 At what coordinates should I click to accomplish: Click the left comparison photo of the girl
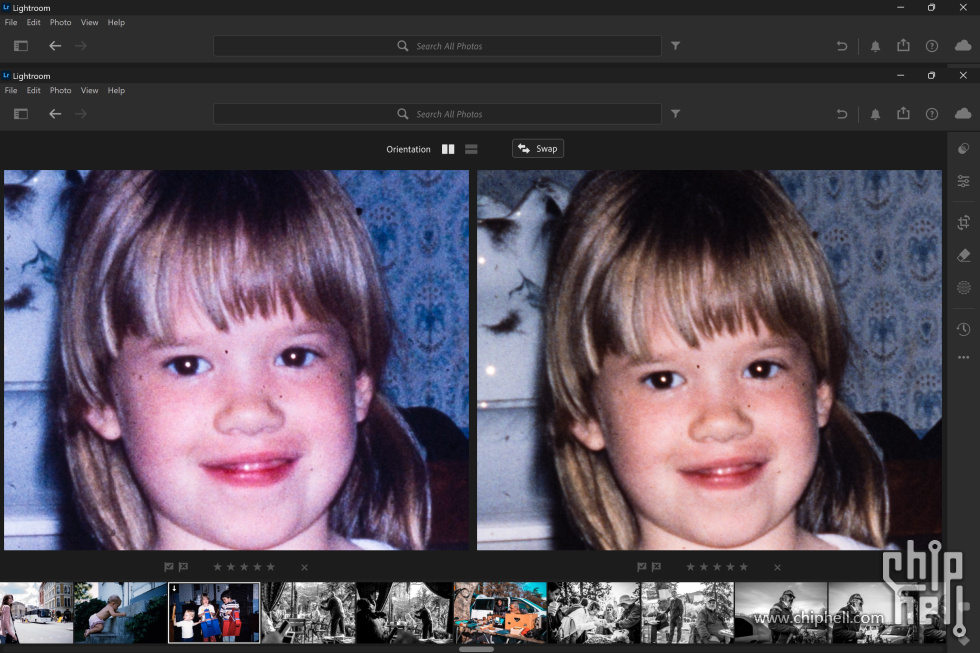(236, 360)
